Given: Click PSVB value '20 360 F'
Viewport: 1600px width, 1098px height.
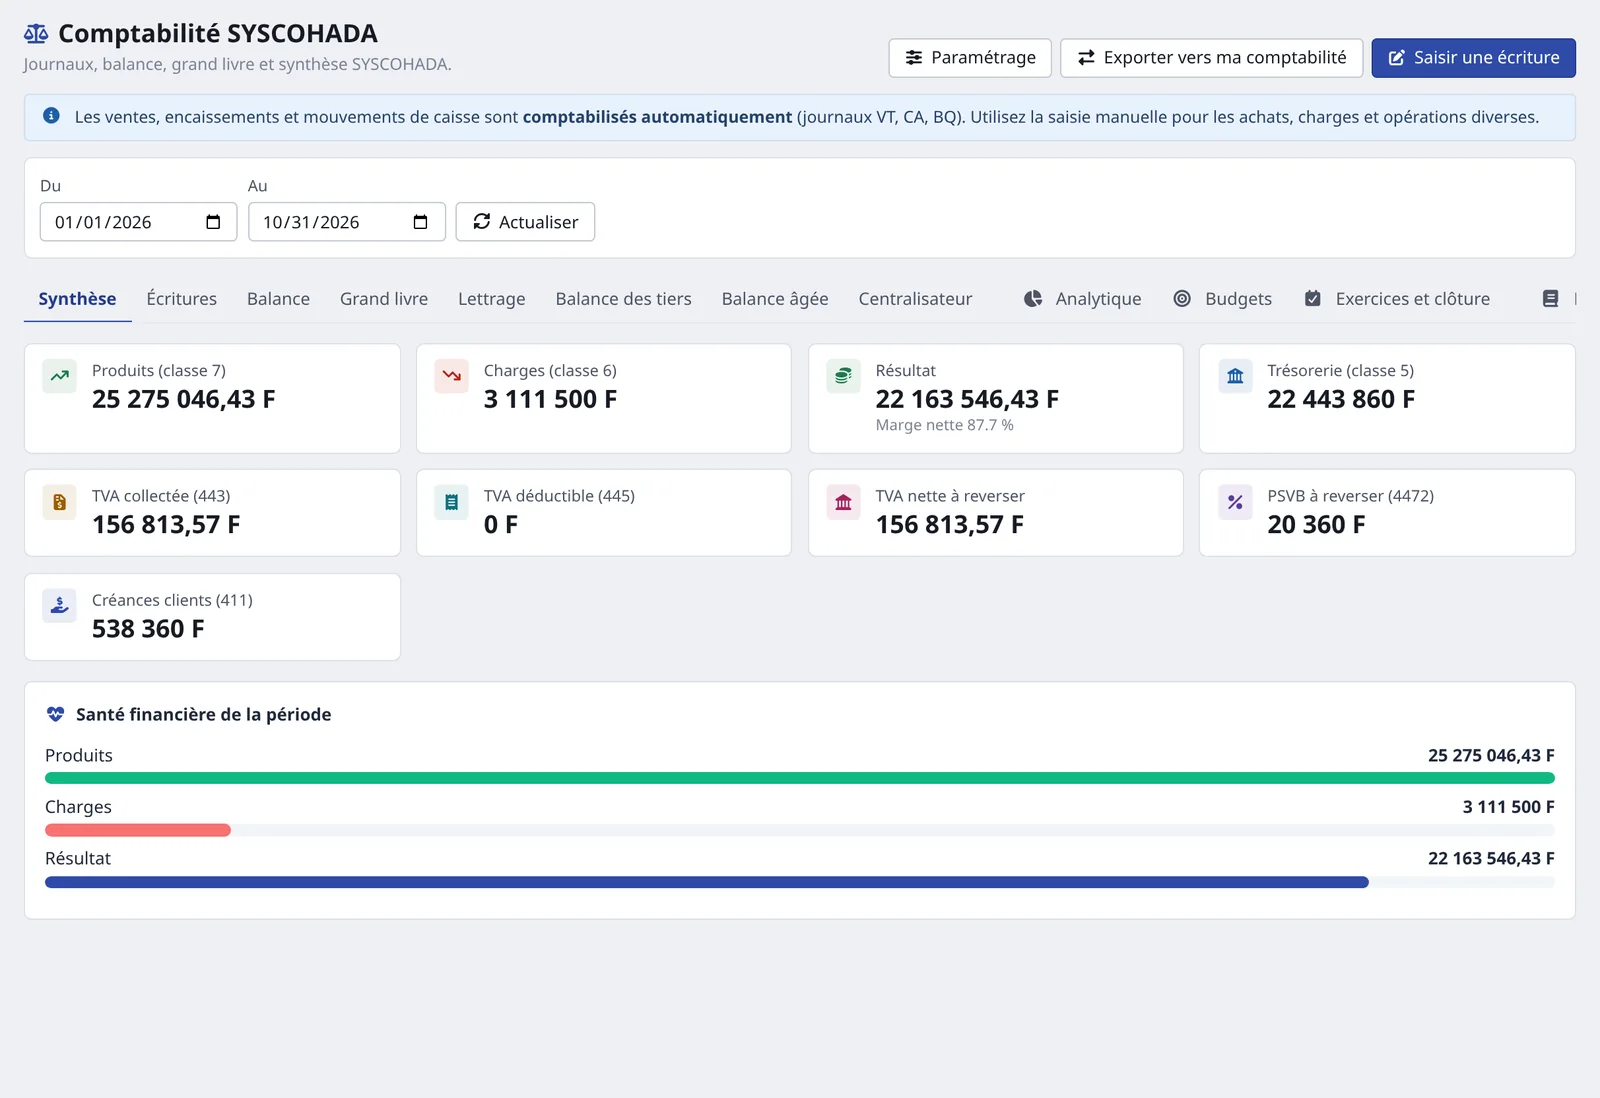Looking at the screenshot, I should pos(1316,525).
